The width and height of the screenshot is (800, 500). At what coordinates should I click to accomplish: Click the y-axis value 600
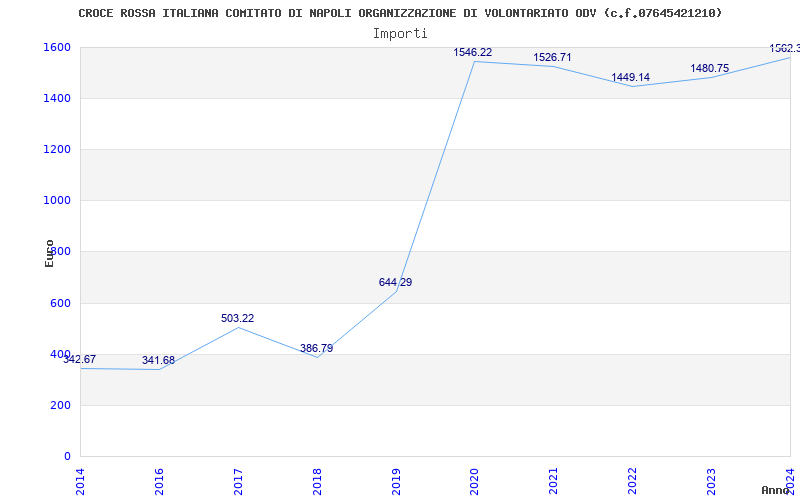coord(58,303)
